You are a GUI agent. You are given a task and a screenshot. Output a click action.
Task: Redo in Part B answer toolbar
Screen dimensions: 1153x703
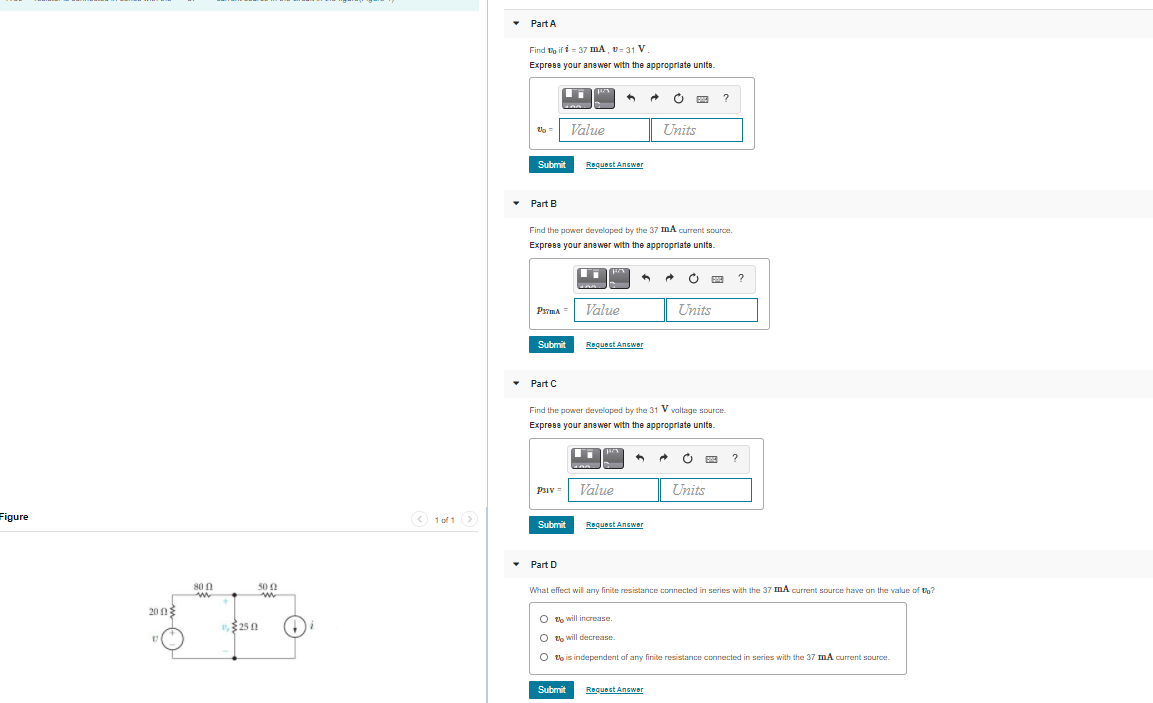(669, 278)
